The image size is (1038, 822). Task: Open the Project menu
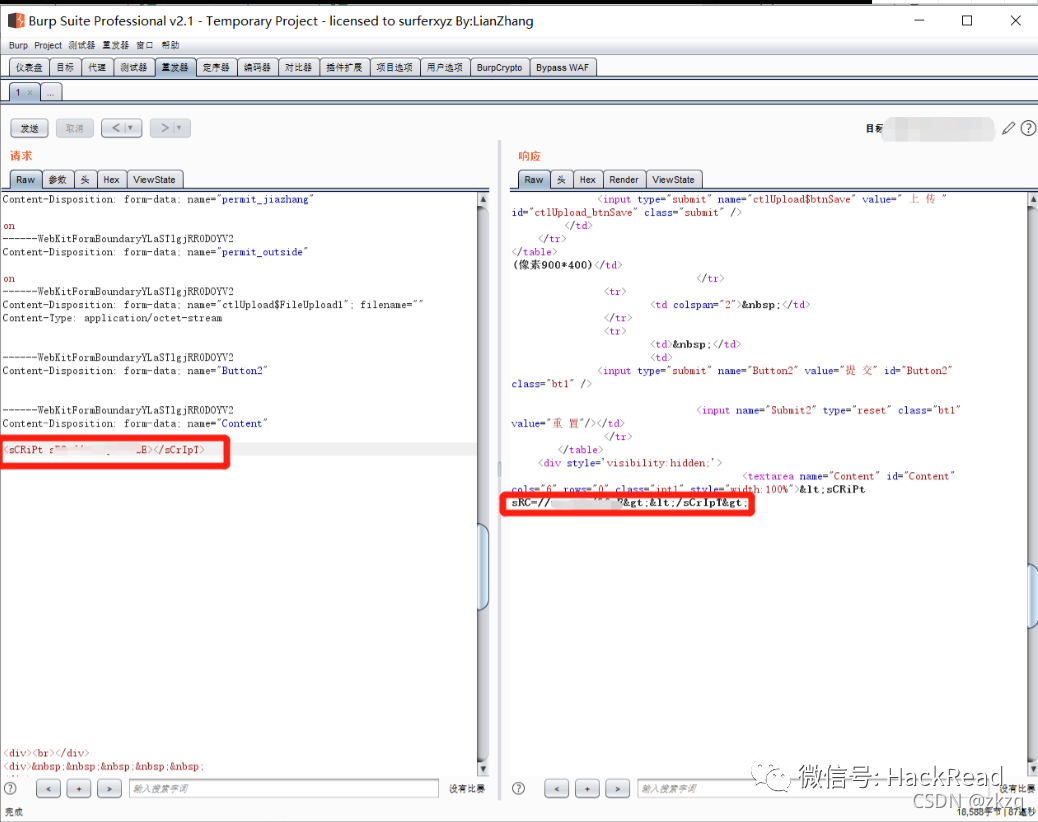[x=48, y=45]
